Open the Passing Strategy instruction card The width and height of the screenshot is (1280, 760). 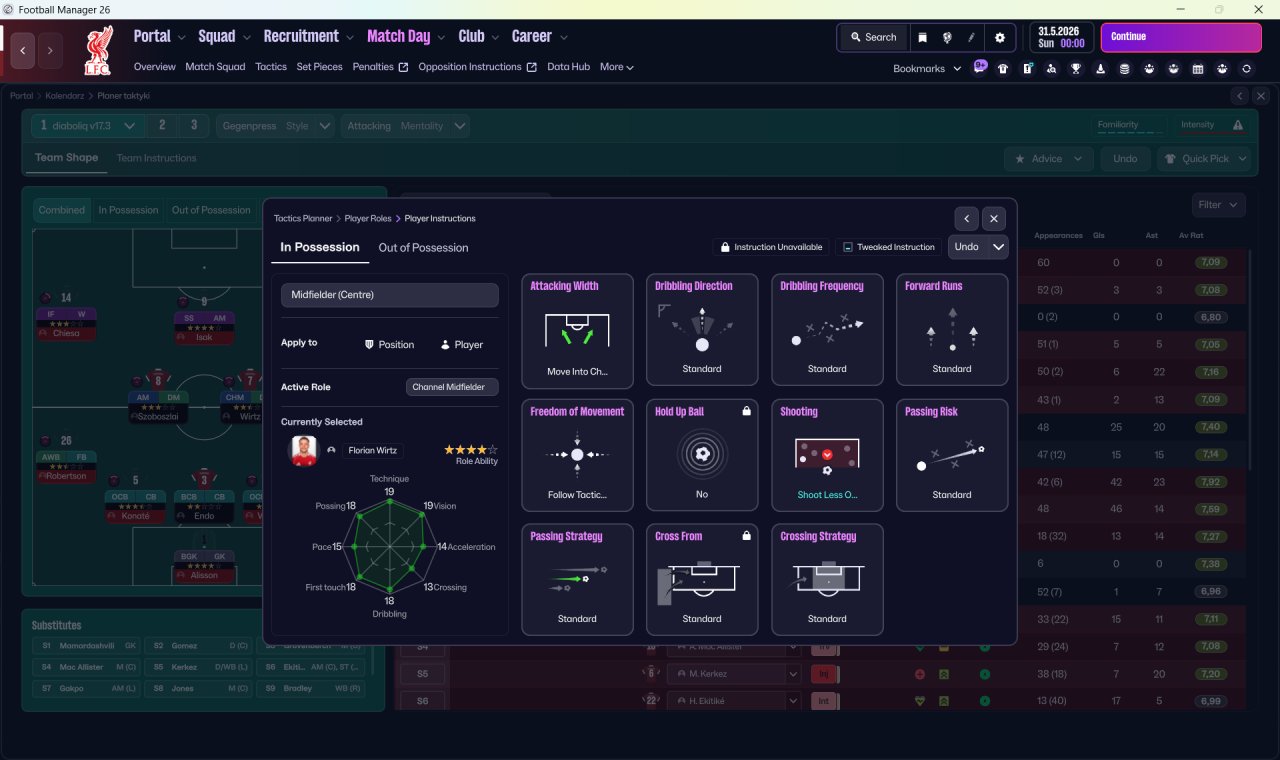577,580
